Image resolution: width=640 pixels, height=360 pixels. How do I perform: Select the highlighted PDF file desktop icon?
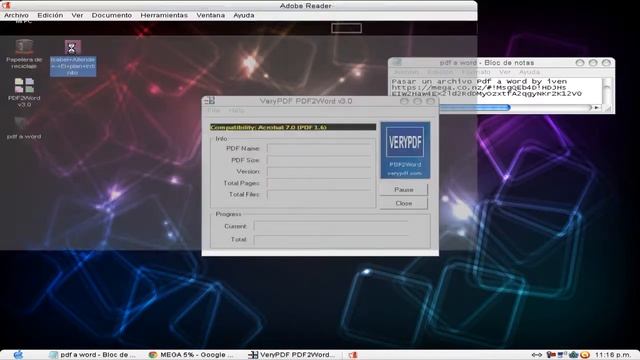click(73, 58)
